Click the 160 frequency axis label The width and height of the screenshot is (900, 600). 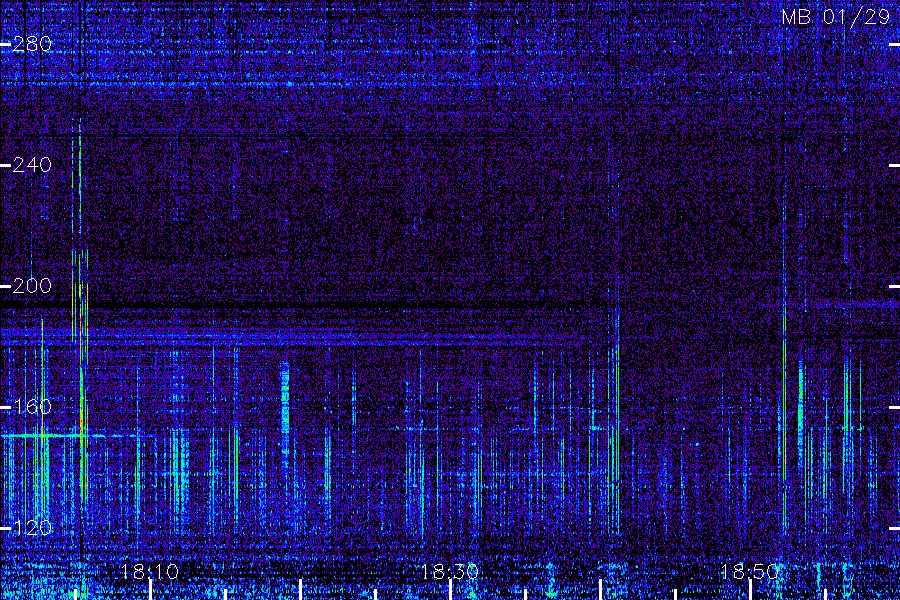[32, 407]
